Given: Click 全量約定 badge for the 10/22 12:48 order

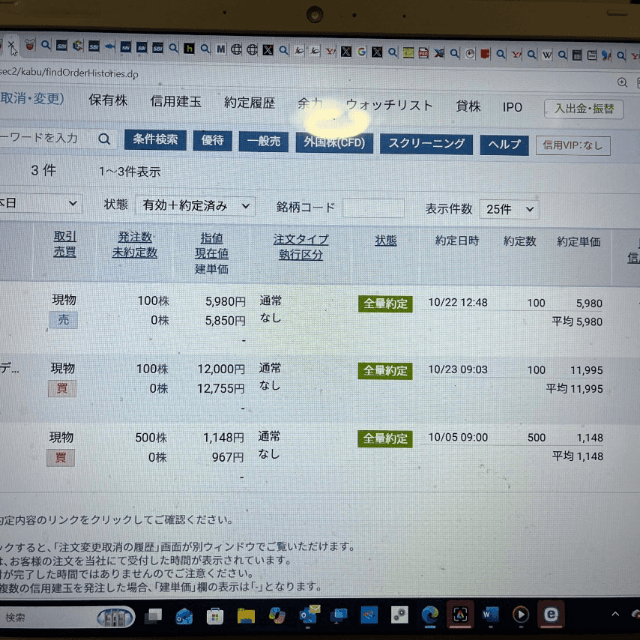Looking at the screenshot, I should click(x=385, y=304).
